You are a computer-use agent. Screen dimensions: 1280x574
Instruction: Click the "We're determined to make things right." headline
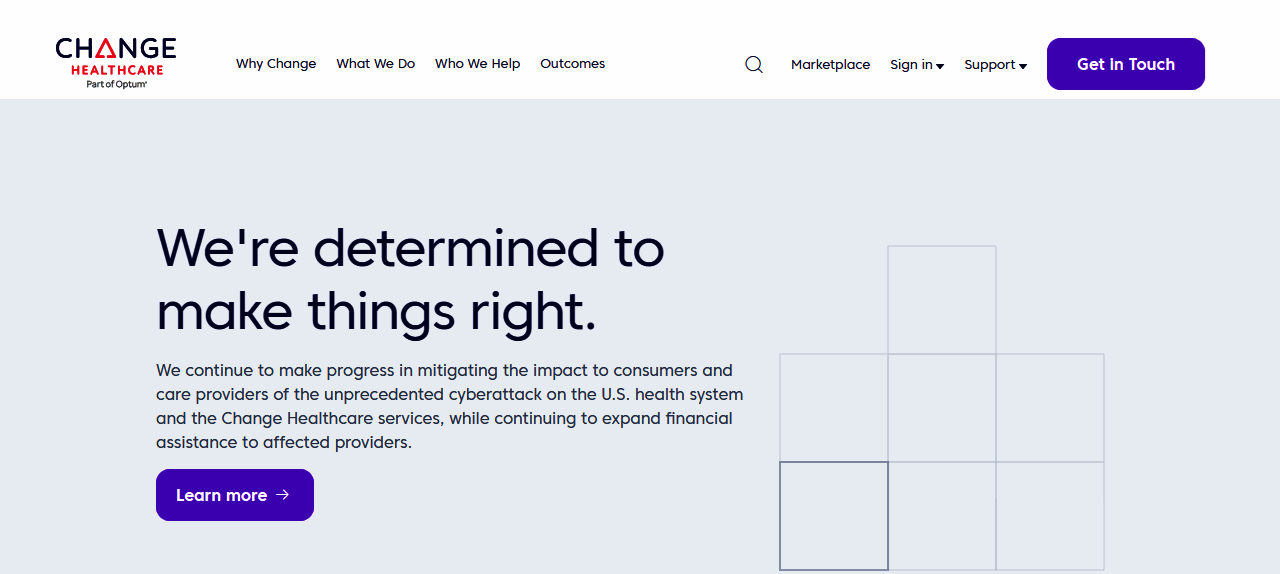(x=410, y=279)
